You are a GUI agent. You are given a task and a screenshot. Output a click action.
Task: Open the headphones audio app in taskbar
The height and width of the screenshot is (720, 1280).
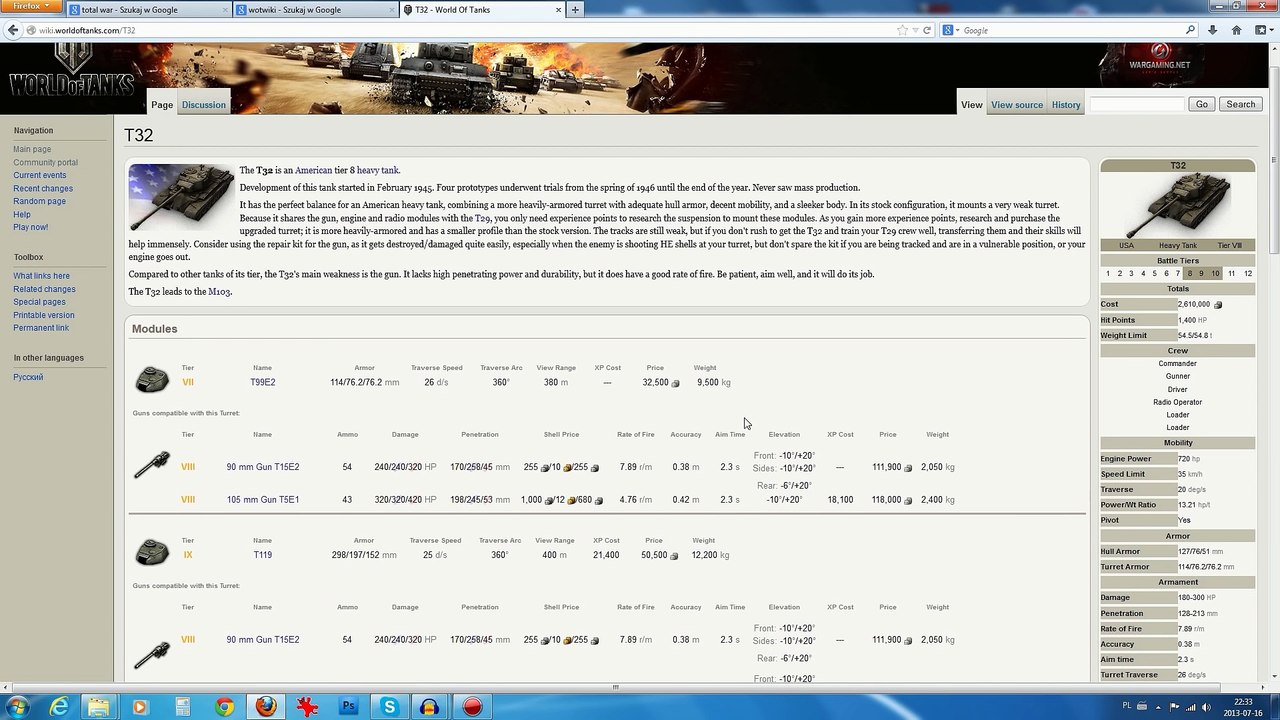[x=430, y=707]
